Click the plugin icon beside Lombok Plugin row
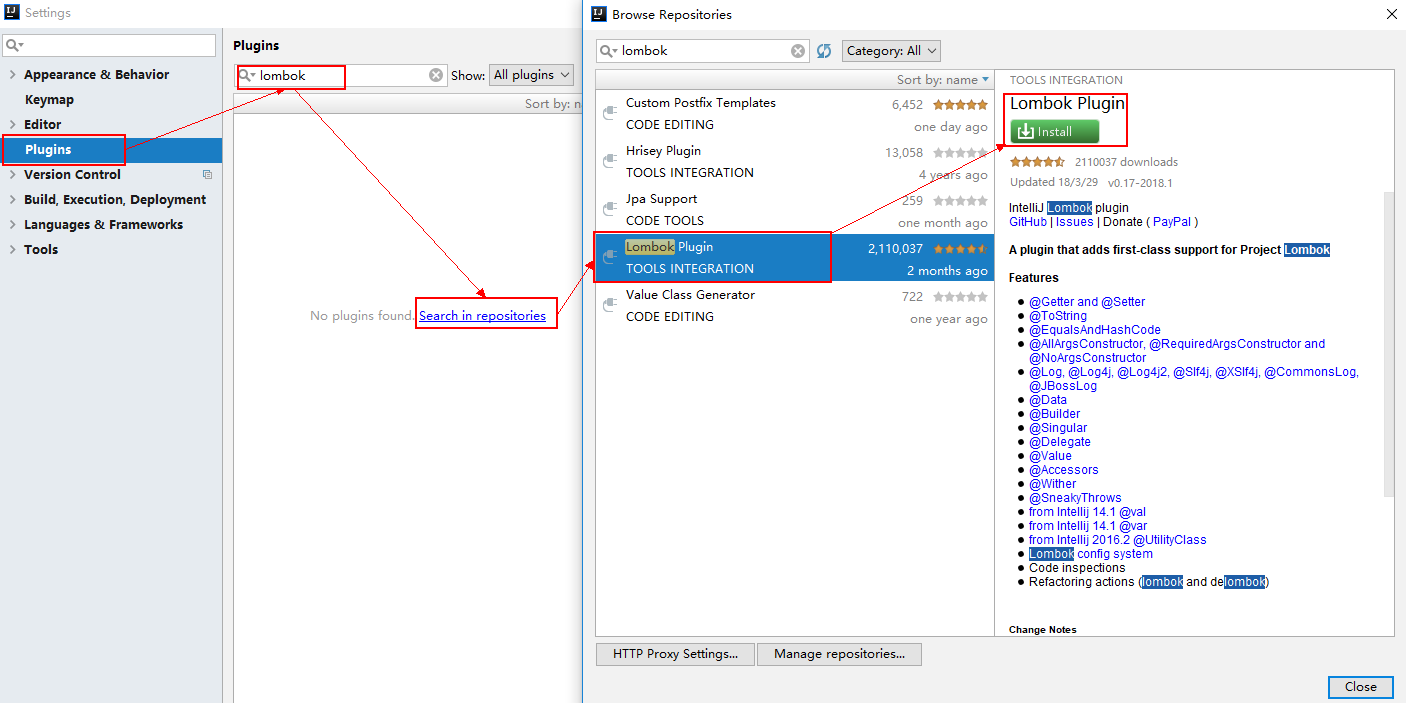 click(x=608, y=258)
